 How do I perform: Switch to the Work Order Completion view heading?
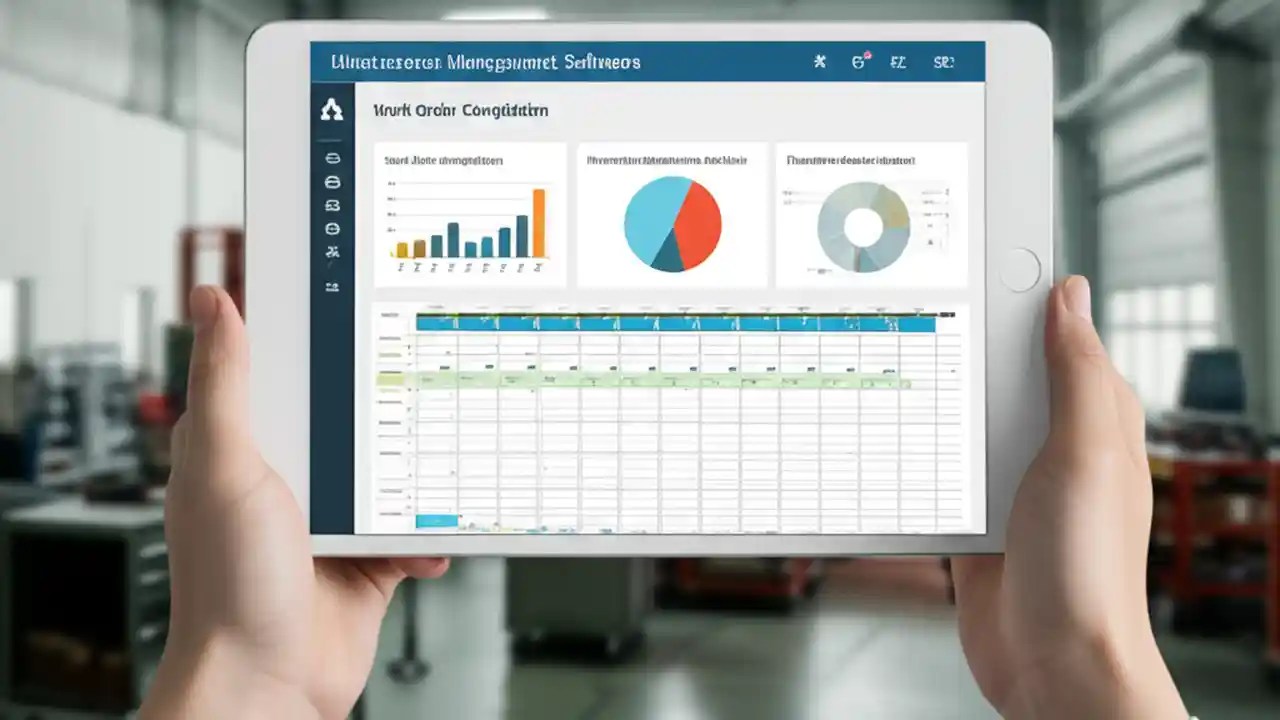point(459,111)
